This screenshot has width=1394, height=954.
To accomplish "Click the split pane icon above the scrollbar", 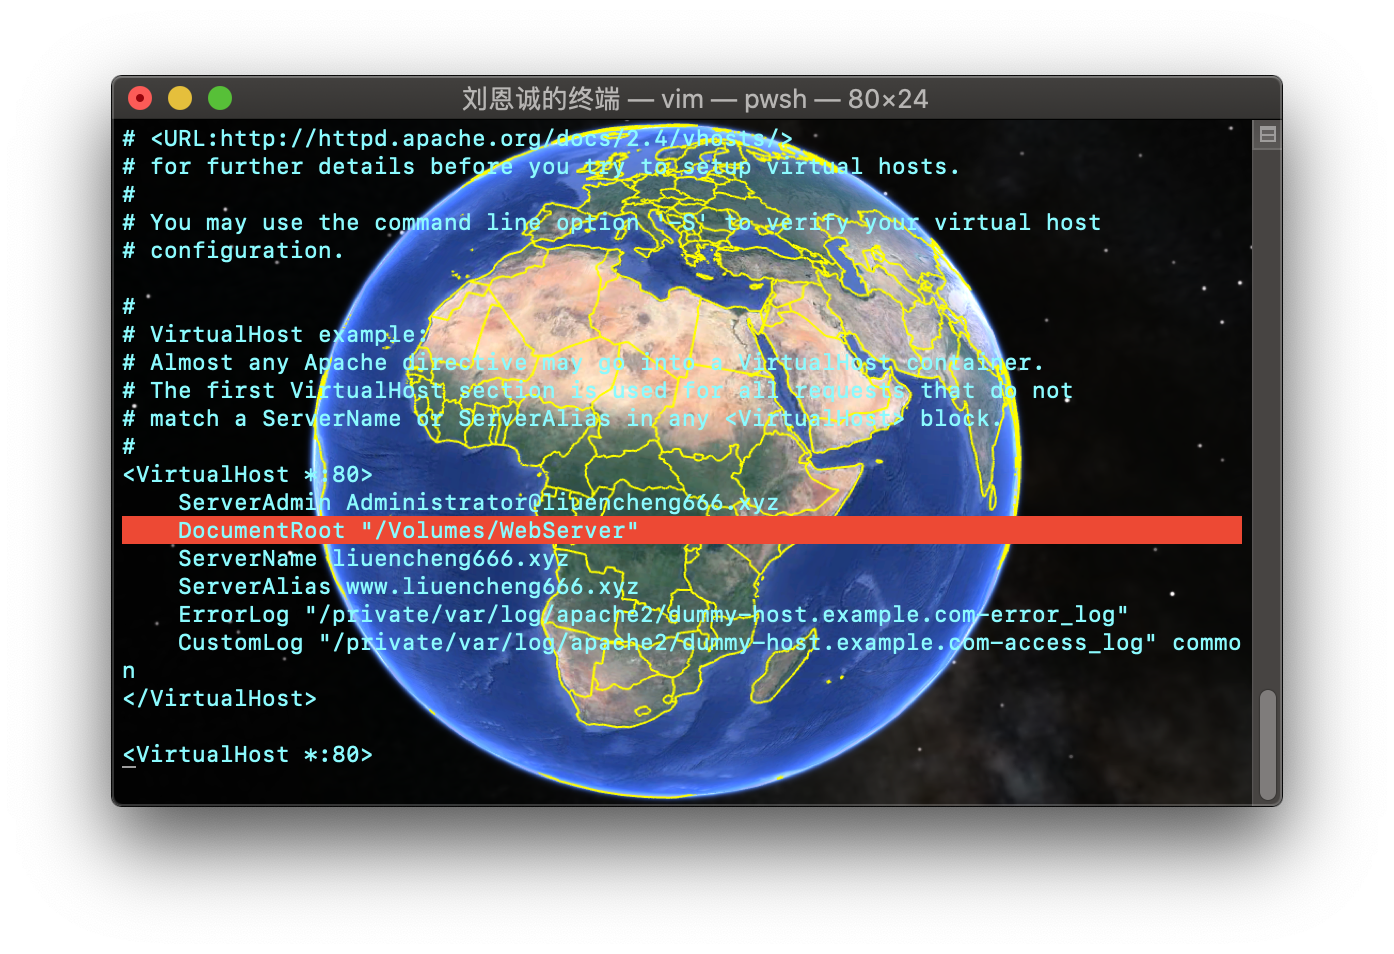I will pos(1267,134).
